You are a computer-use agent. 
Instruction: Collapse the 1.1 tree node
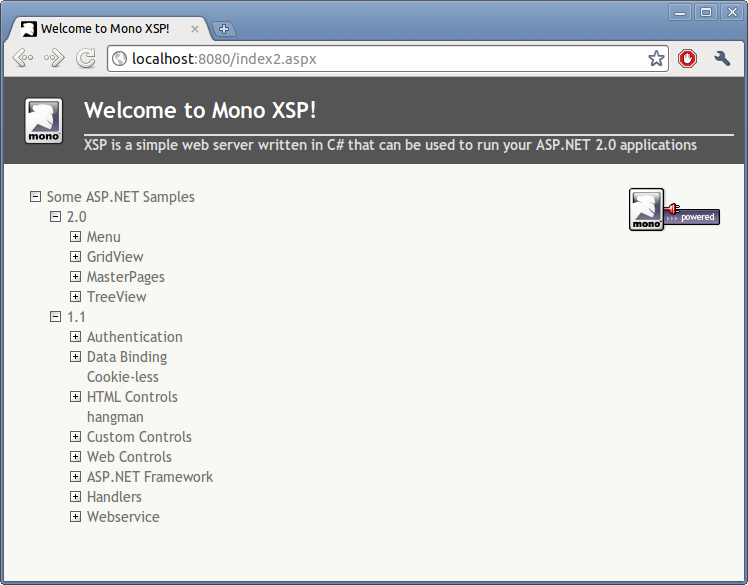point(55,317)
